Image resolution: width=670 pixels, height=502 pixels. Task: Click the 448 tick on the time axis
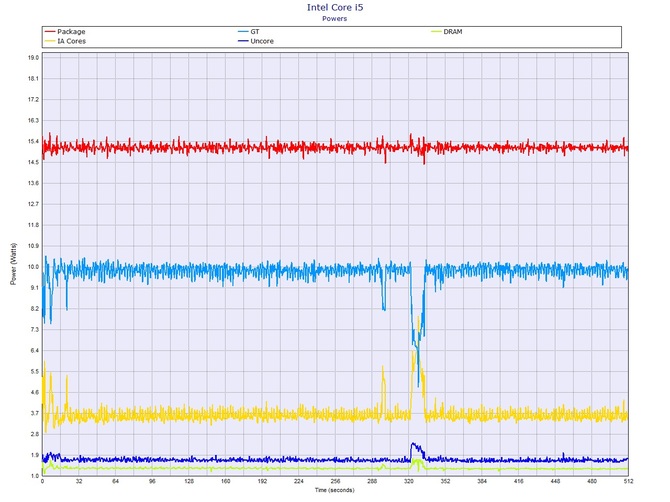pos(555,481)
